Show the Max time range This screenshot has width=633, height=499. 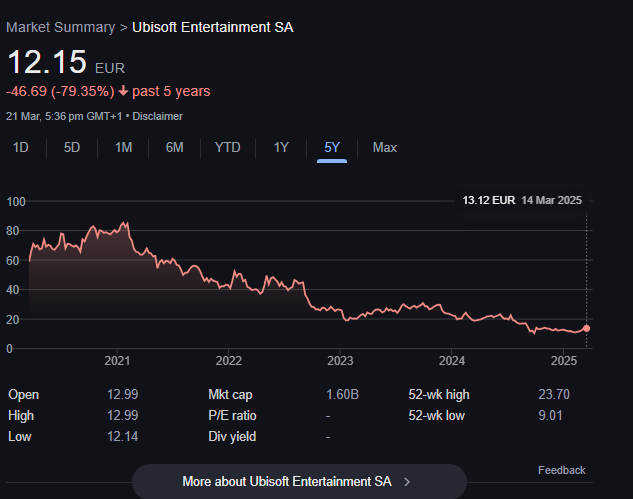tap(385, 147)
